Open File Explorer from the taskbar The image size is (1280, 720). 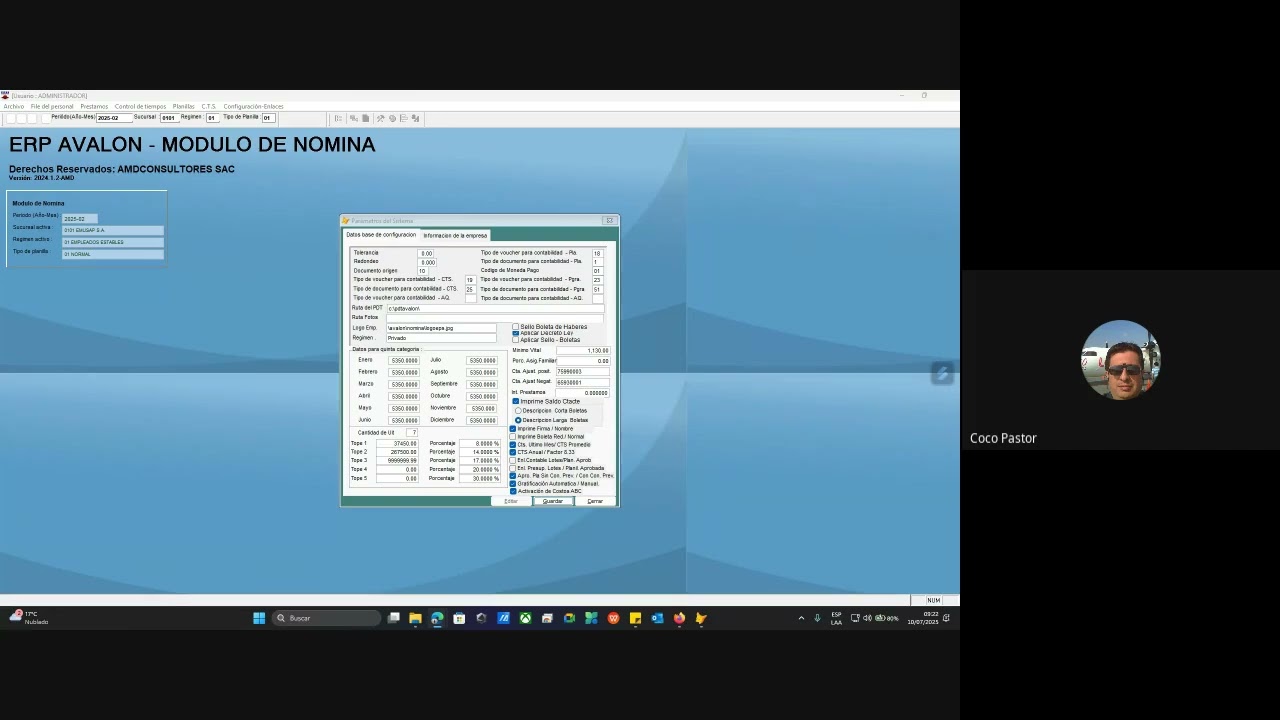[x=415, y=618]
